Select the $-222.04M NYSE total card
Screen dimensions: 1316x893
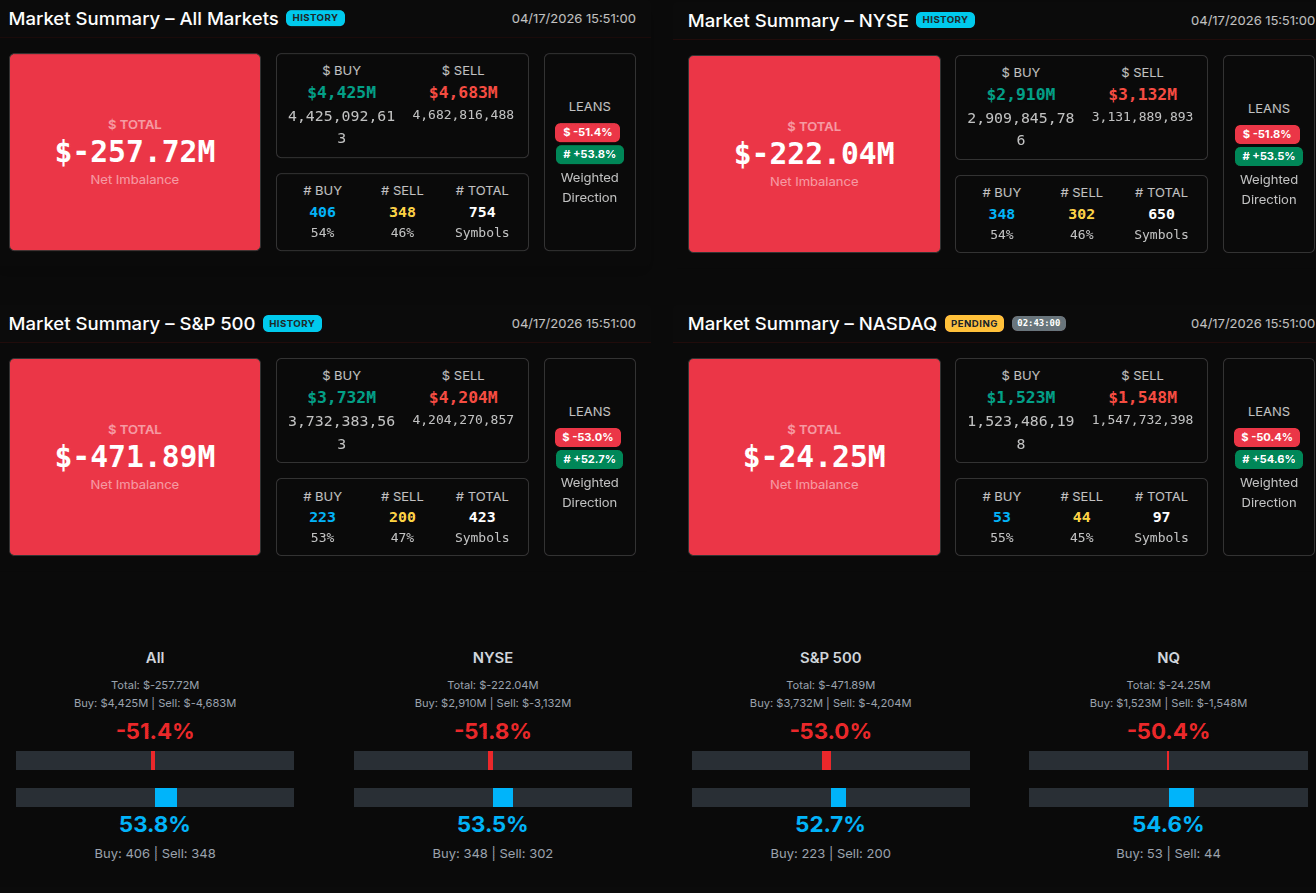(814, 154)
